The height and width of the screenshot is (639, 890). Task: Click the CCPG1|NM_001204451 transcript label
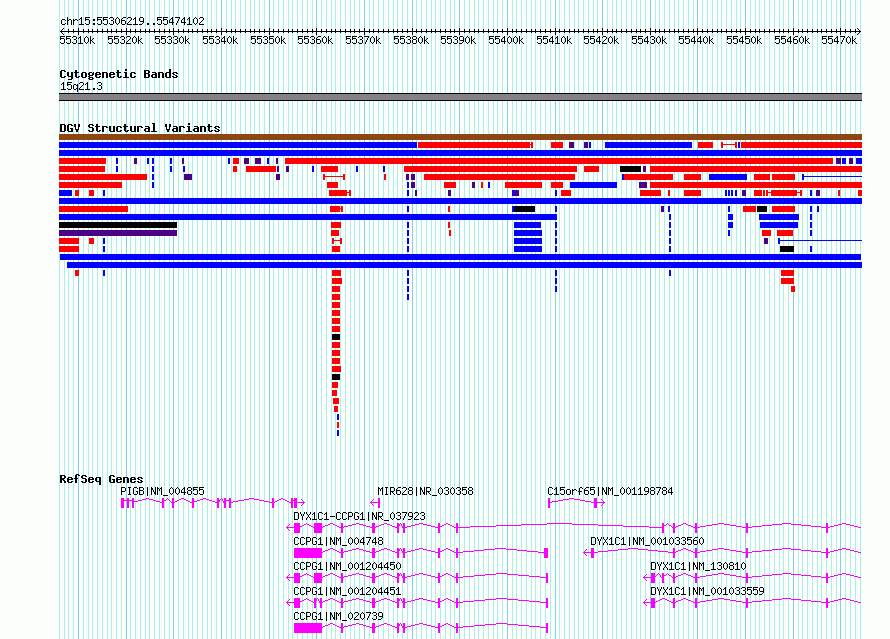(347, 591)
